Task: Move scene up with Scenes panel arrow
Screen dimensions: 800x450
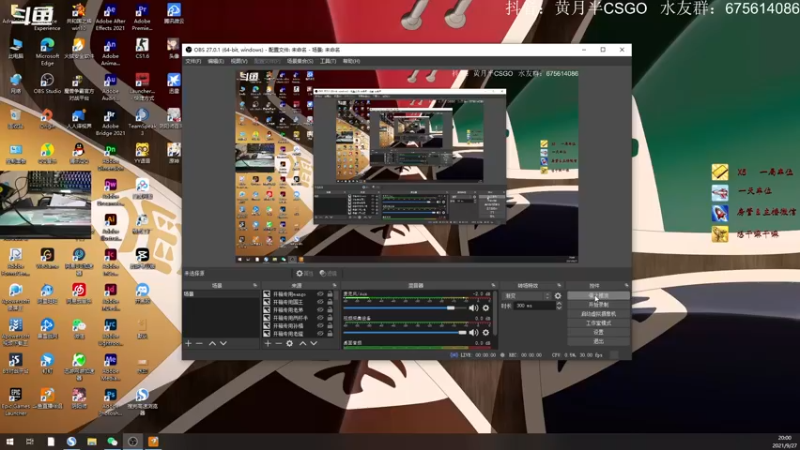Action: [x=212, y=343]
